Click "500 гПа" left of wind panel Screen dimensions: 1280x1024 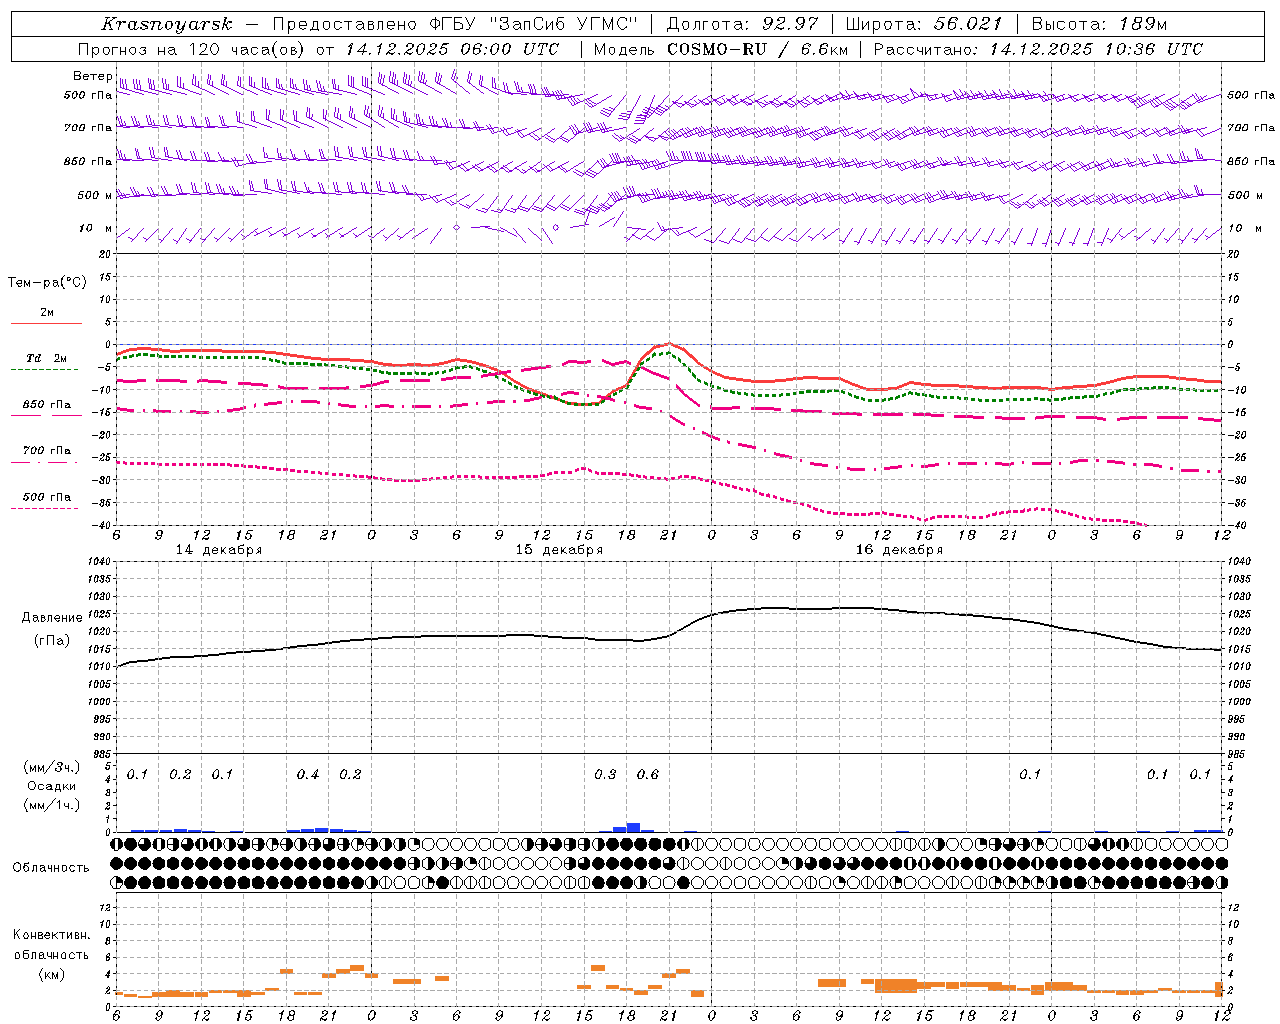tap(88, 96)
